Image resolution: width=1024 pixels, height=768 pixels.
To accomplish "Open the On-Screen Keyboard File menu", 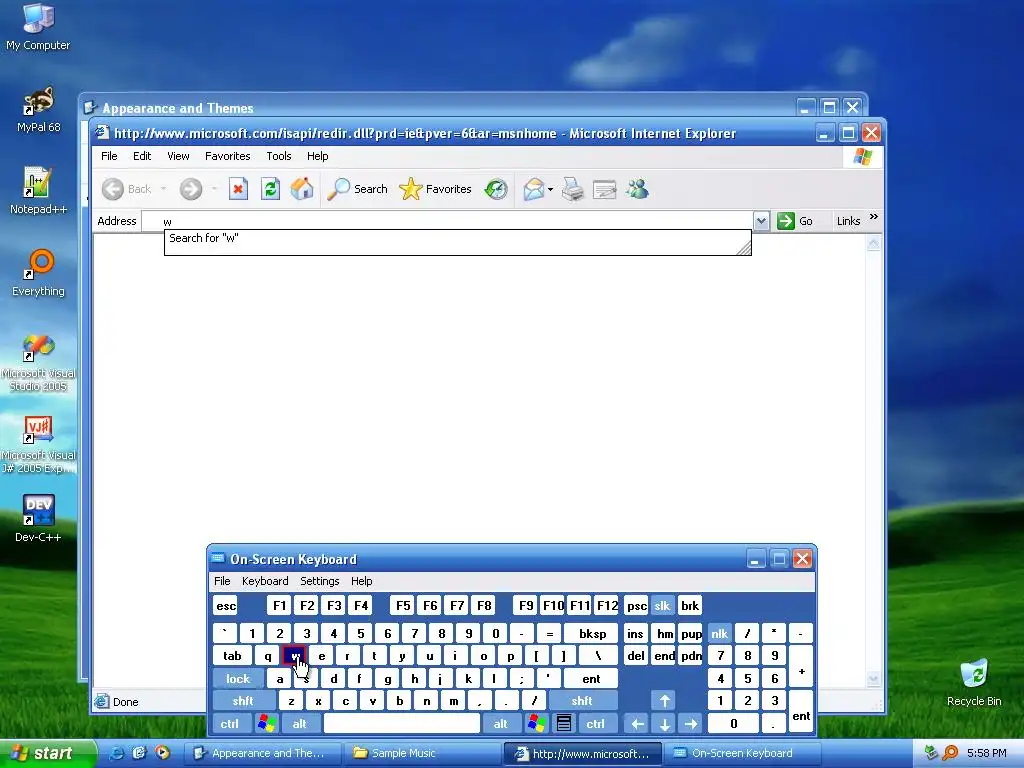I will click(x=222, y=581).
